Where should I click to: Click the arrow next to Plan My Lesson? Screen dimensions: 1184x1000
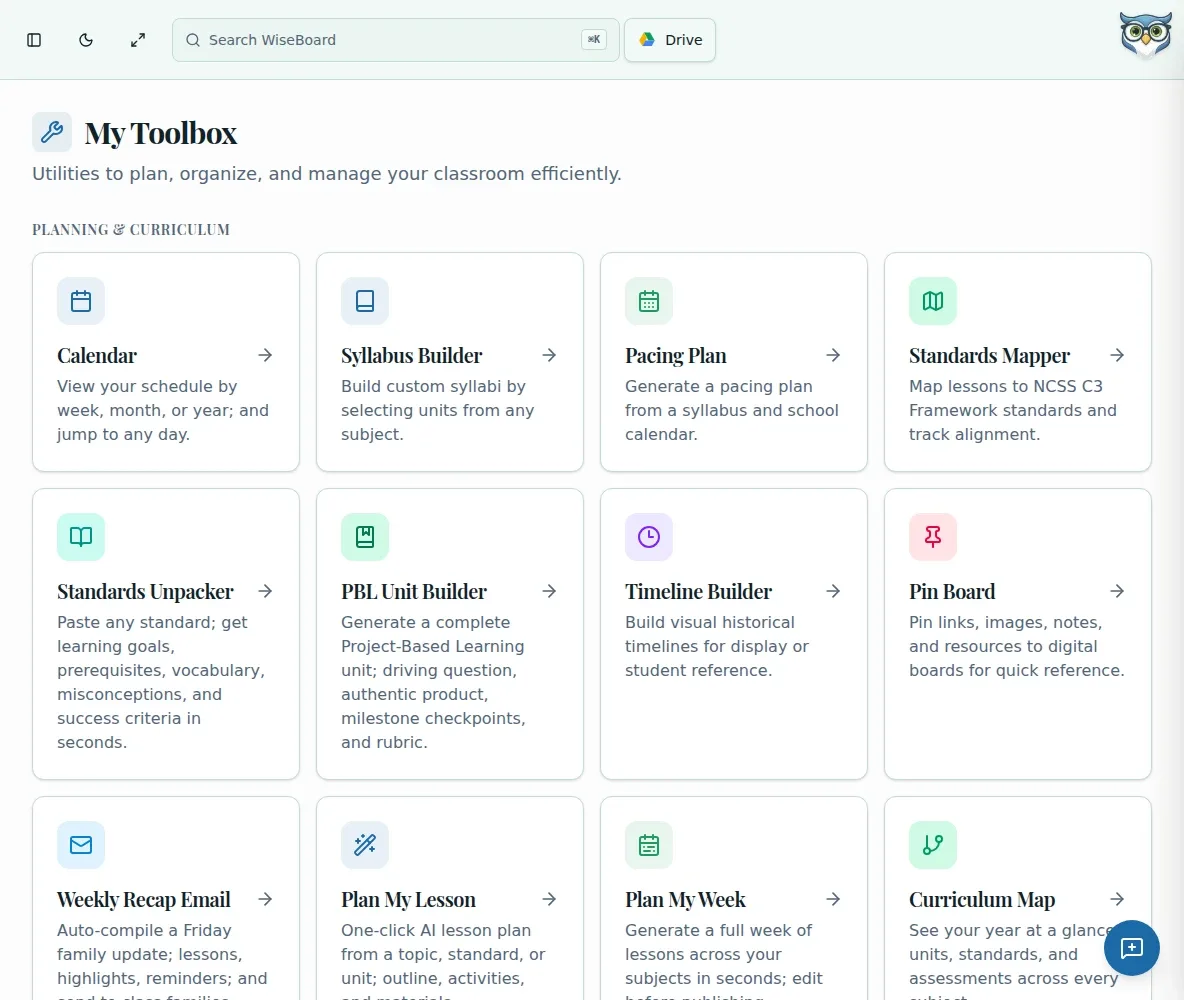[549, 899]
